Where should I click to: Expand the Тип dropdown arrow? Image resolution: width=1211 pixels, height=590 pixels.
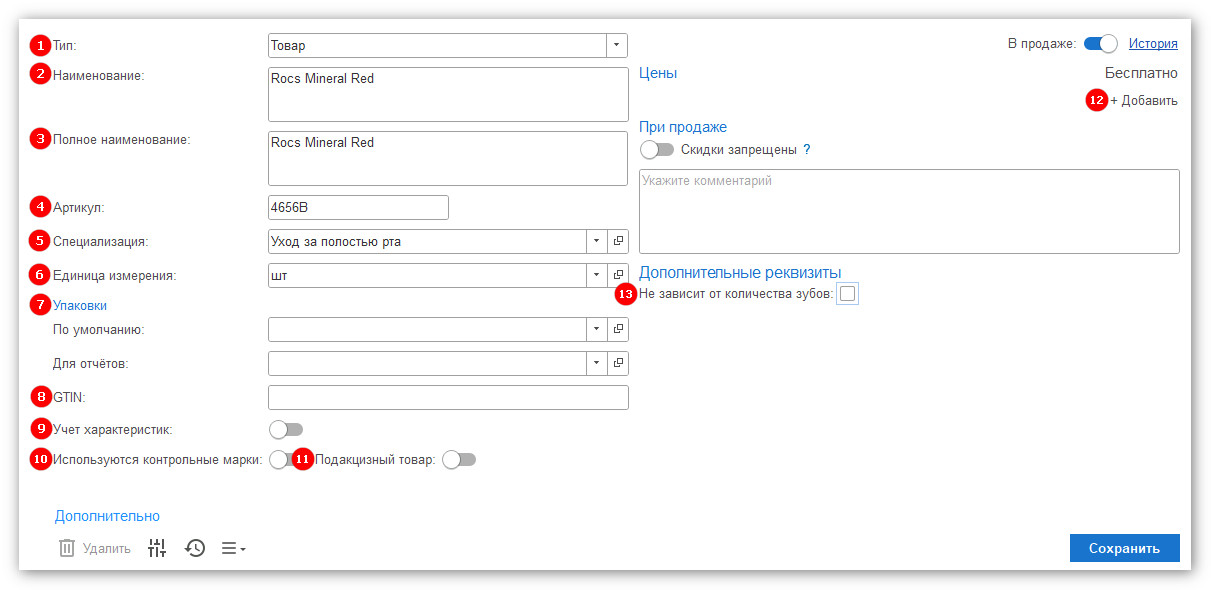(617, 45)
